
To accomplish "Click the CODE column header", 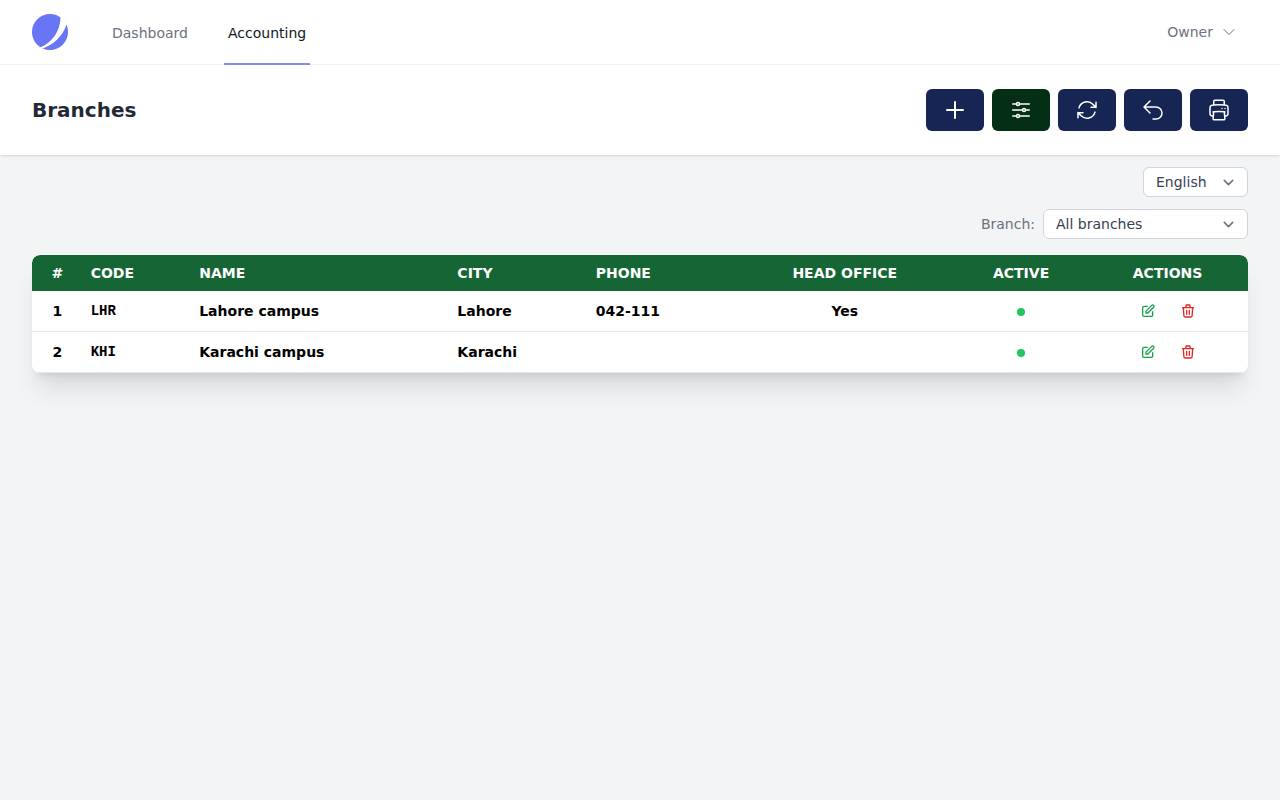I will [112, 273].
